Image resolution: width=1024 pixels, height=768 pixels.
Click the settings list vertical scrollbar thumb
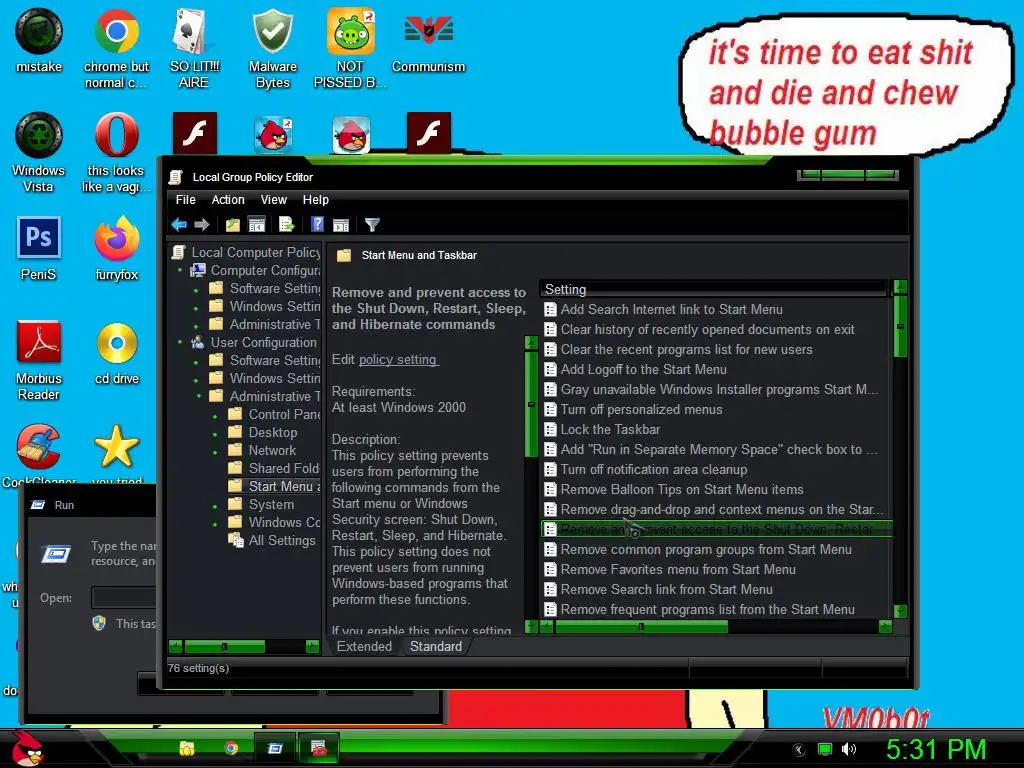tap(900, 326)
